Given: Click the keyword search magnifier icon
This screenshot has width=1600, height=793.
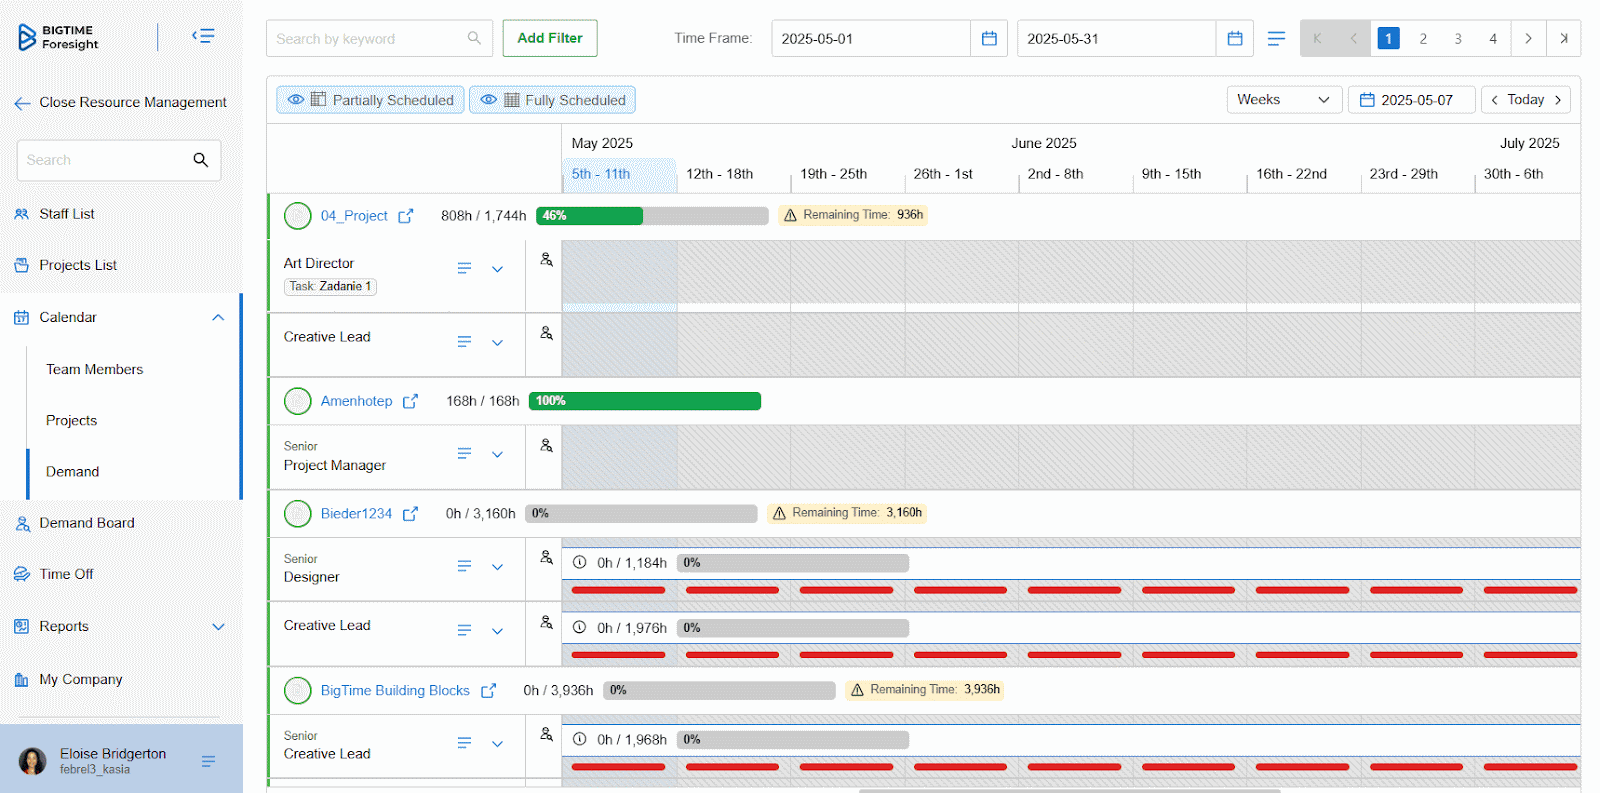Looking at the screenshot, I should pos(474,38).
